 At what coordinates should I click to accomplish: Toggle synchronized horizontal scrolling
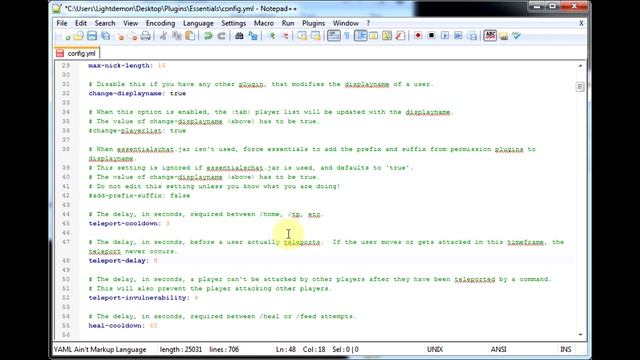point(316,36)
